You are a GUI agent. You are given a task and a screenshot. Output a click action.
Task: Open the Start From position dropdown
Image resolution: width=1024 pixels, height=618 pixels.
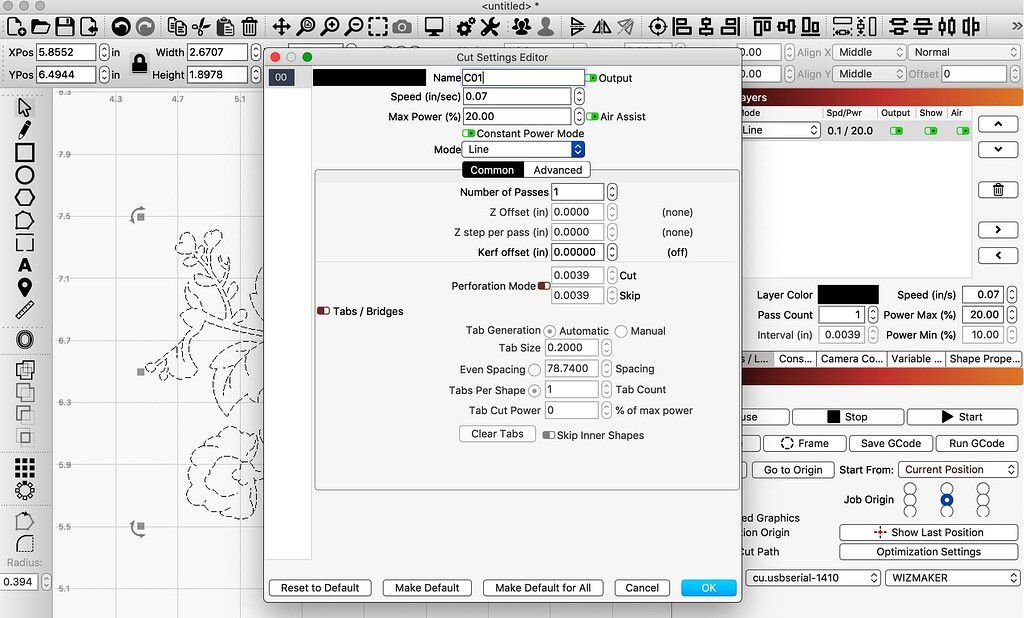click(958, 469)
